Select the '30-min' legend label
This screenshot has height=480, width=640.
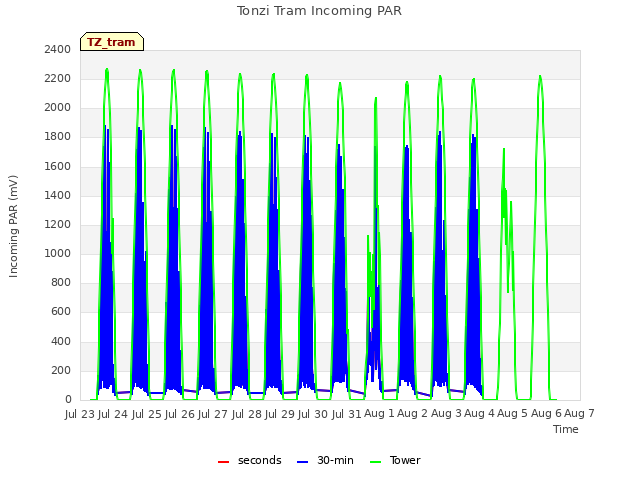pos(335,460)
